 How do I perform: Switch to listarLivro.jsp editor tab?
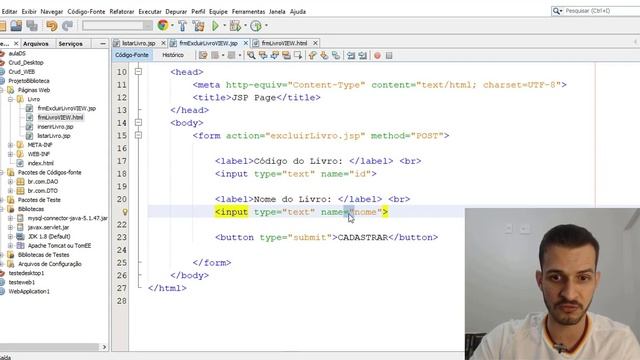138,43
